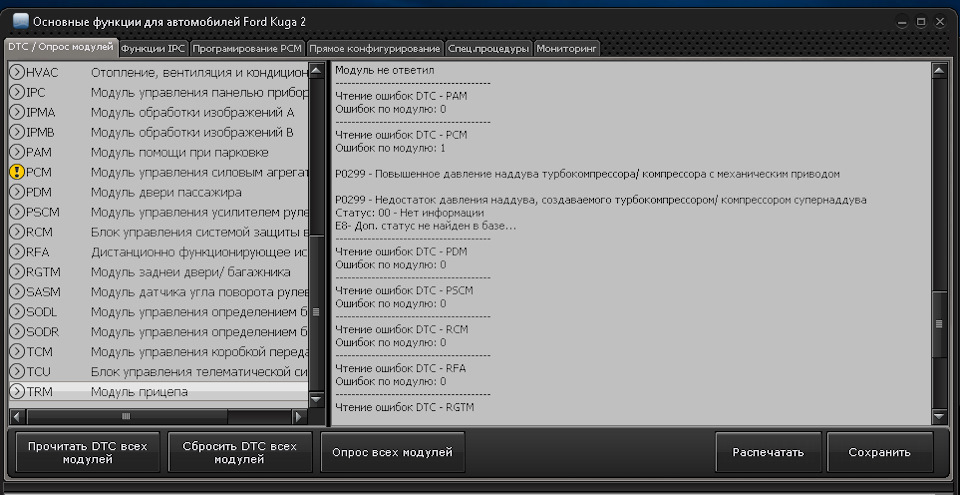This screenshot has width=960, height=495.
Task: Click module list scroll-up arrow
Action: (x=316, y=70)
